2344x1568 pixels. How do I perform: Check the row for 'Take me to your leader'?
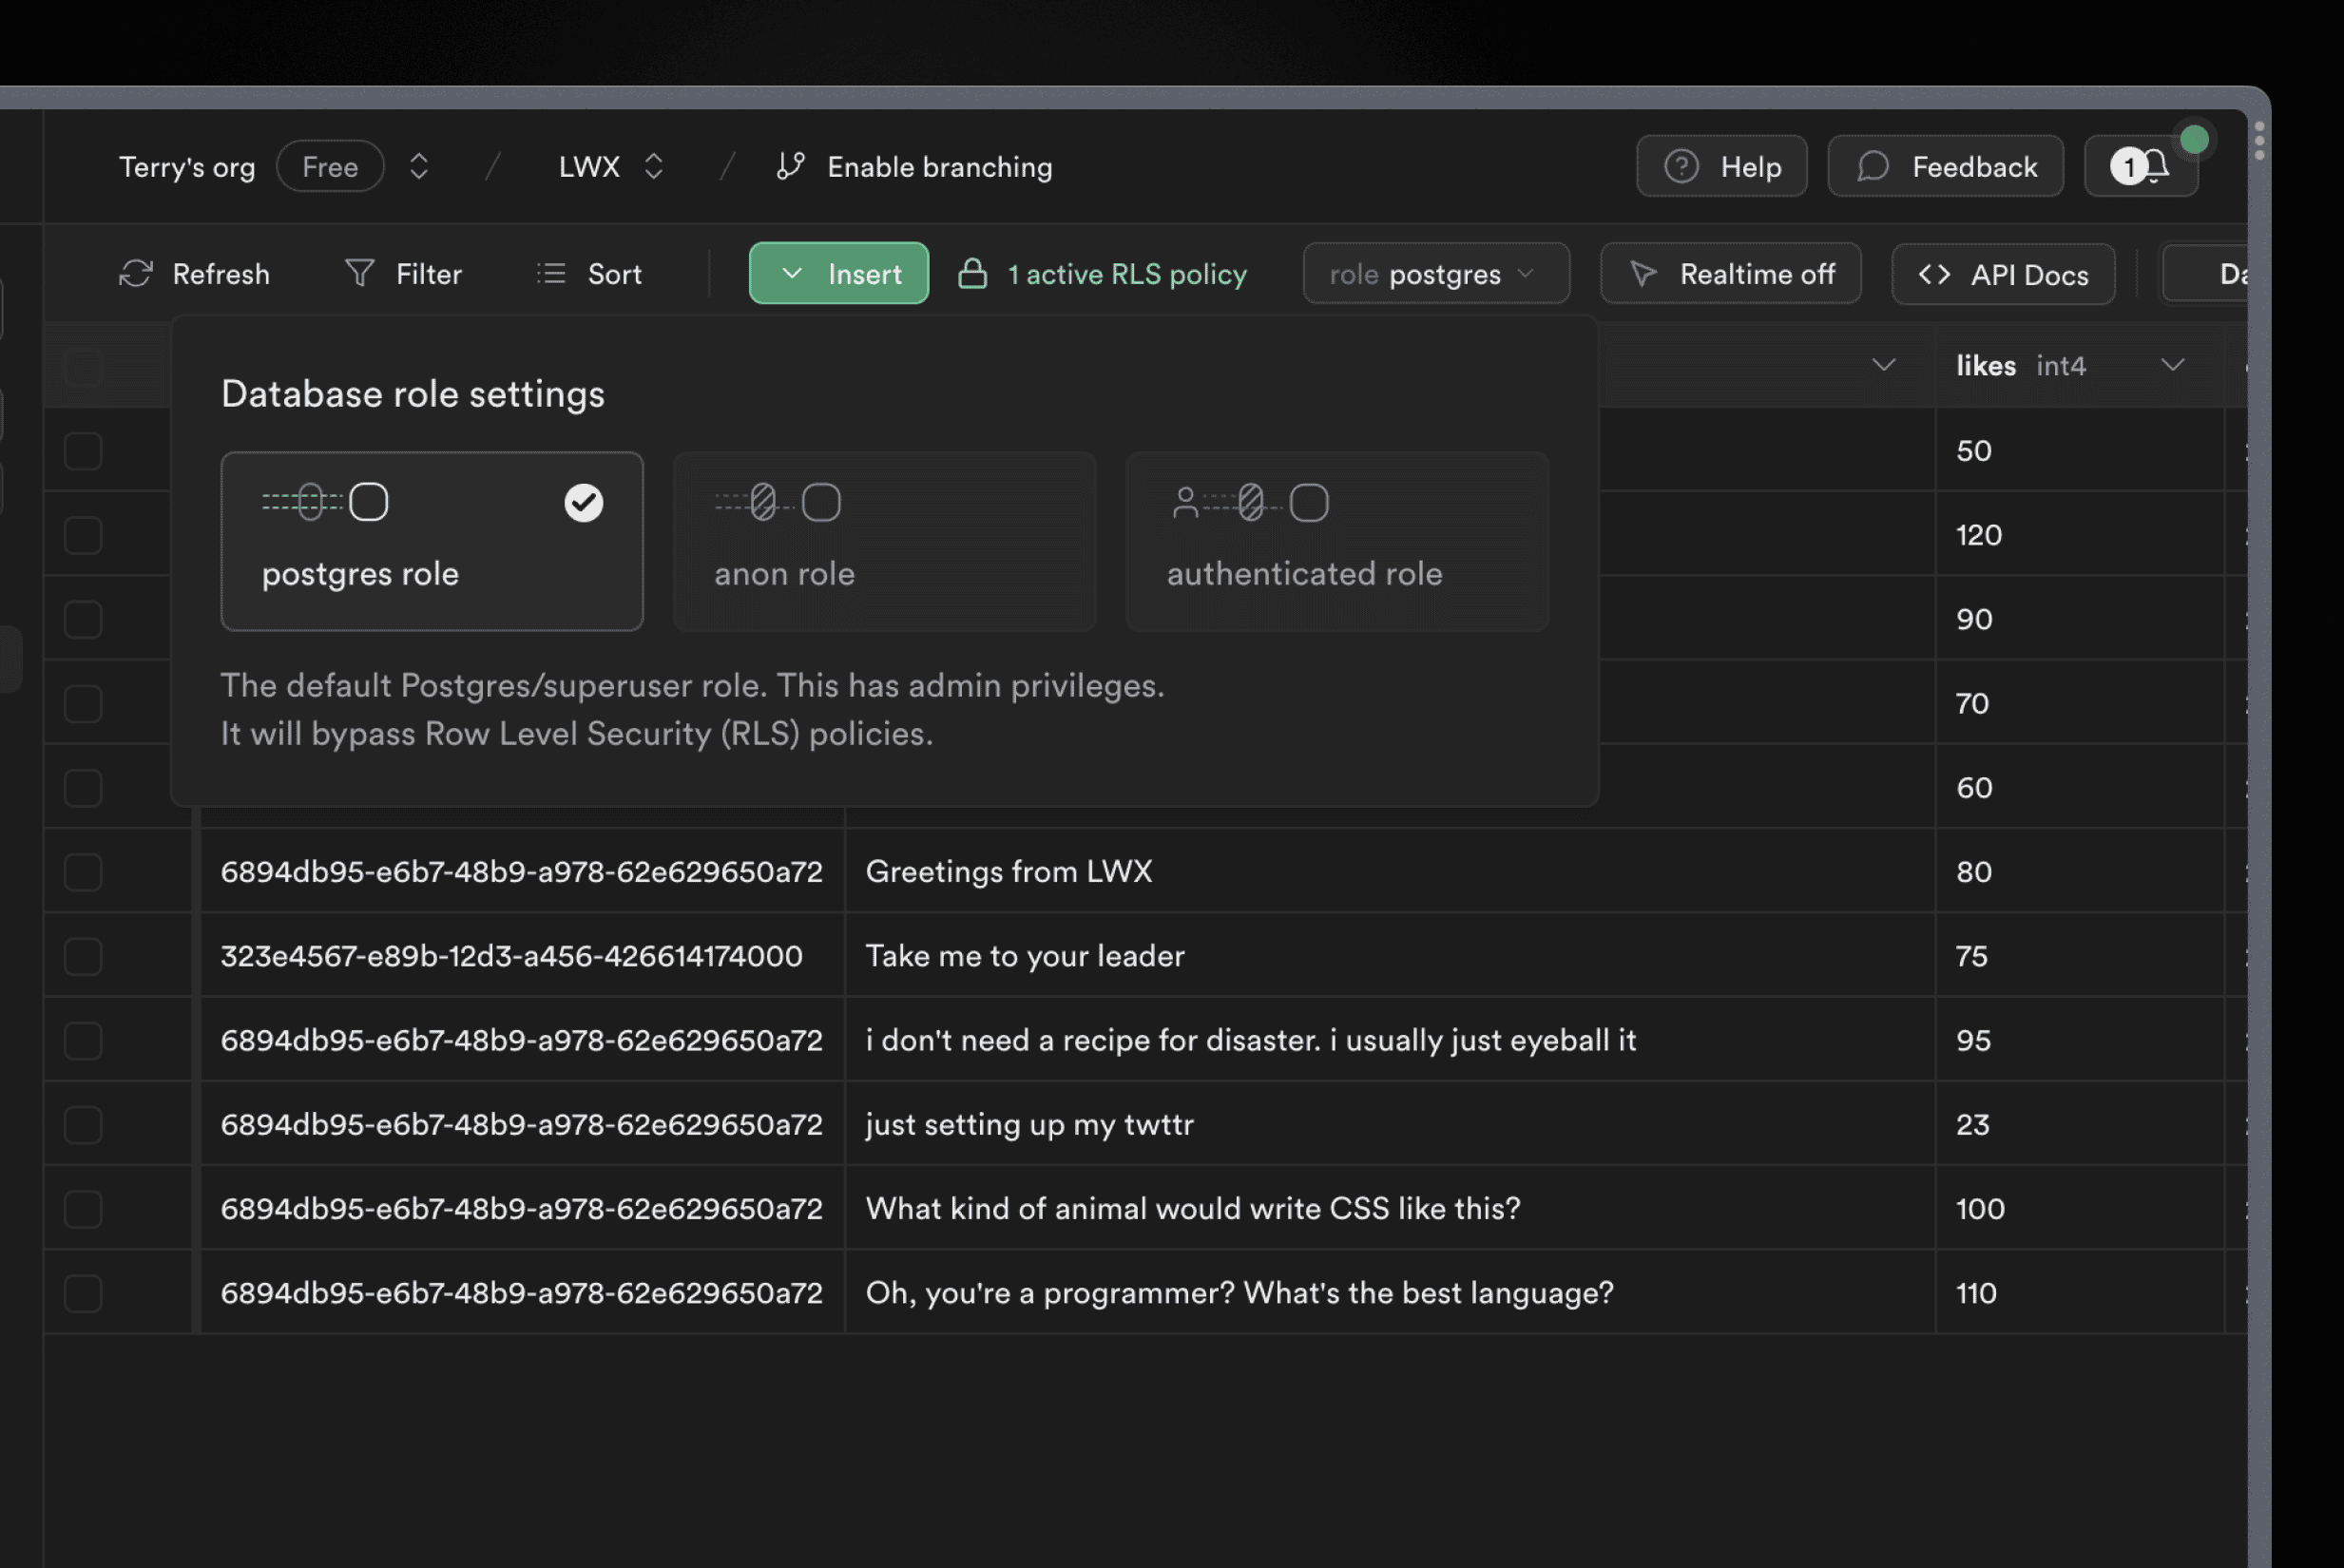tap(83, 955)
